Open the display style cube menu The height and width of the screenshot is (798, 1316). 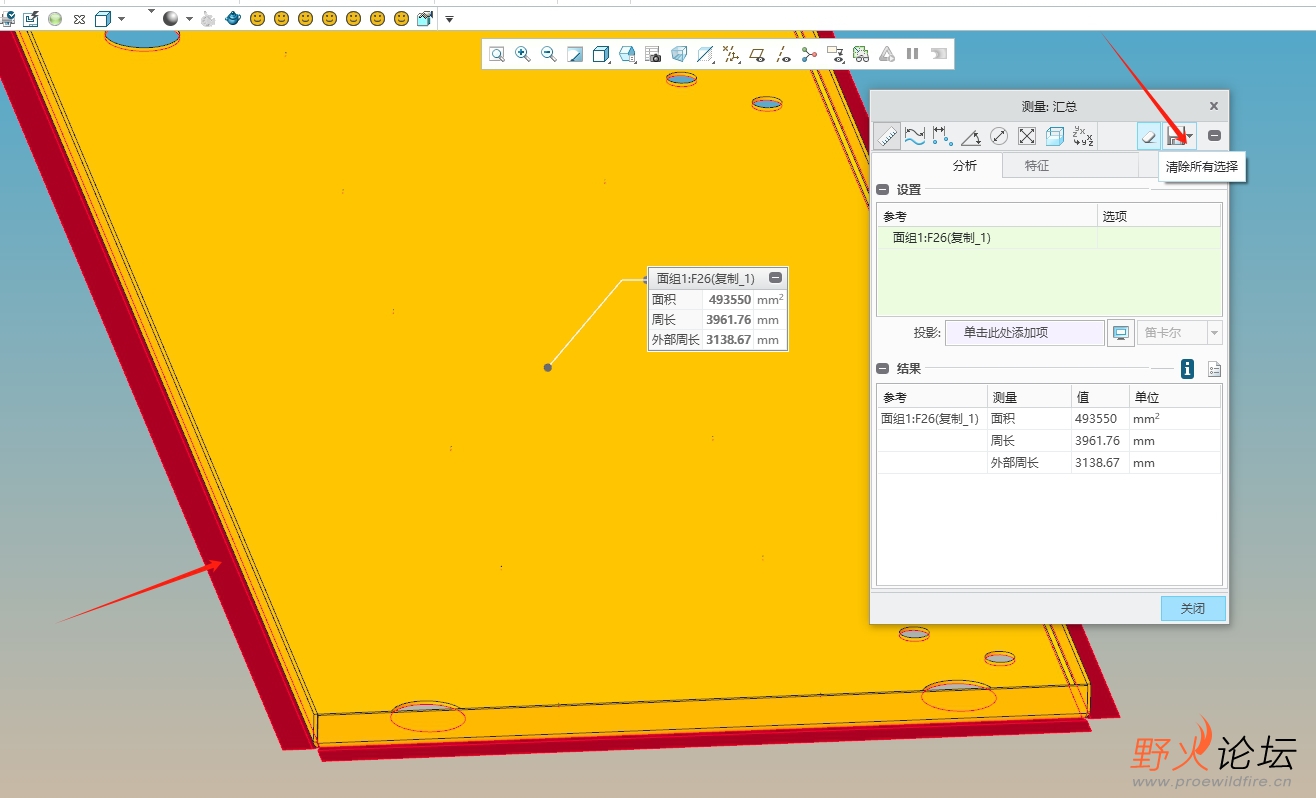(601, 54)
